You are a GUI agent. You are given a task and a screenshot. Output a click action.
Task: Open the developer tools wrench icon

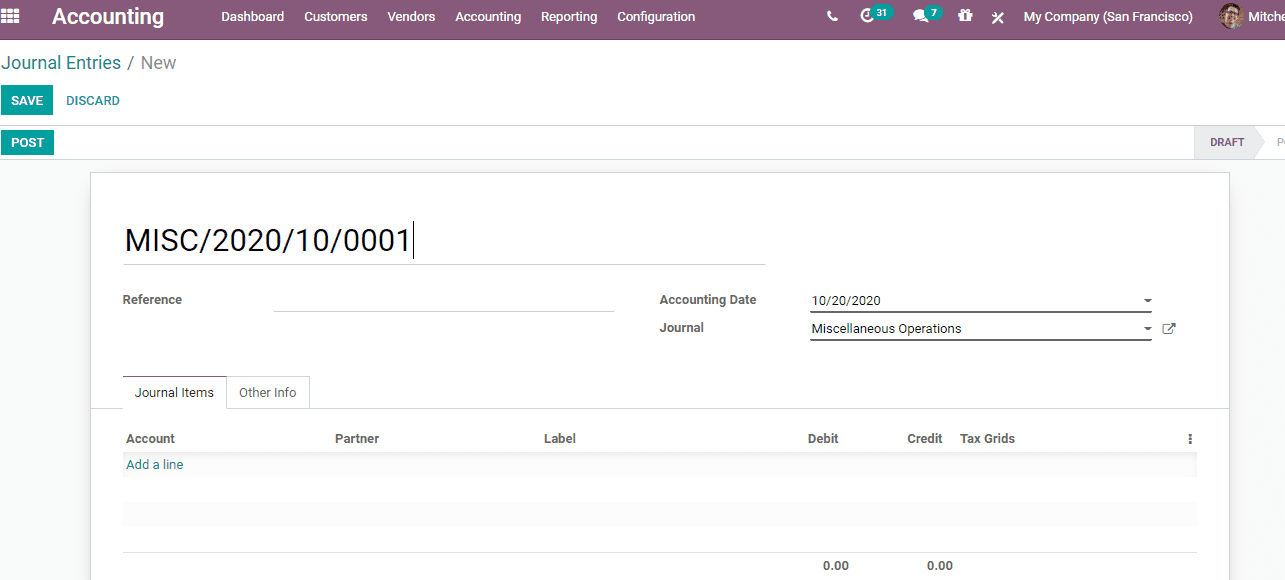tap(997, 17)
